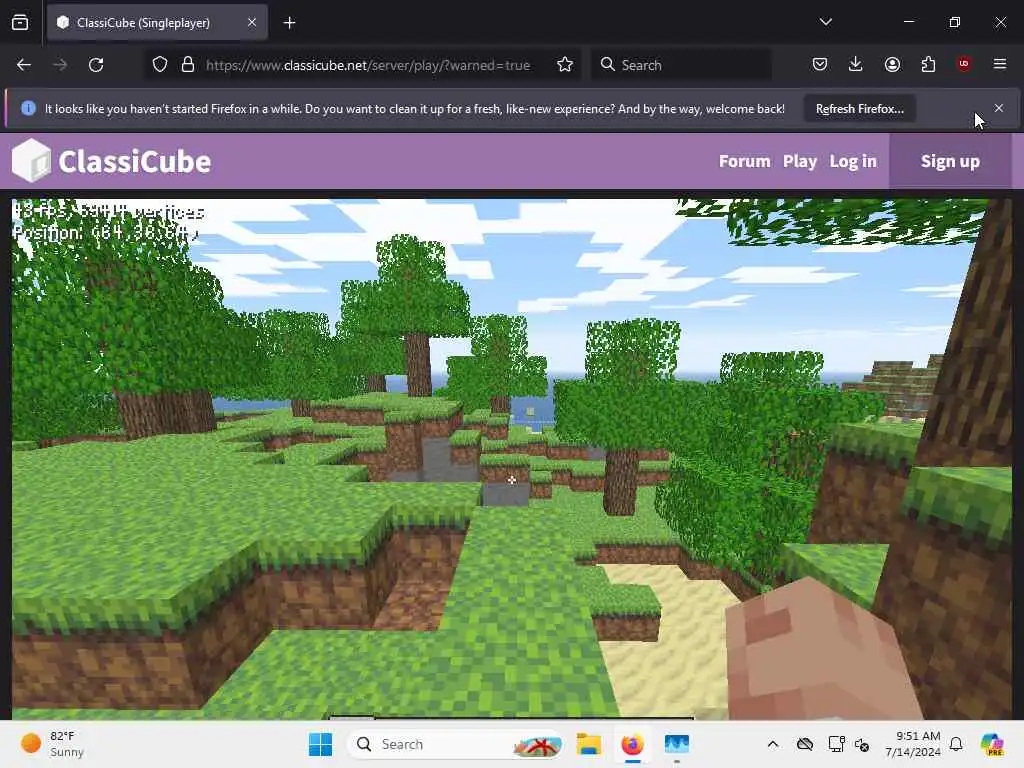Open the Firefox account icon
This screenshot has width=1024, height=768.
(x=892, y=64)
